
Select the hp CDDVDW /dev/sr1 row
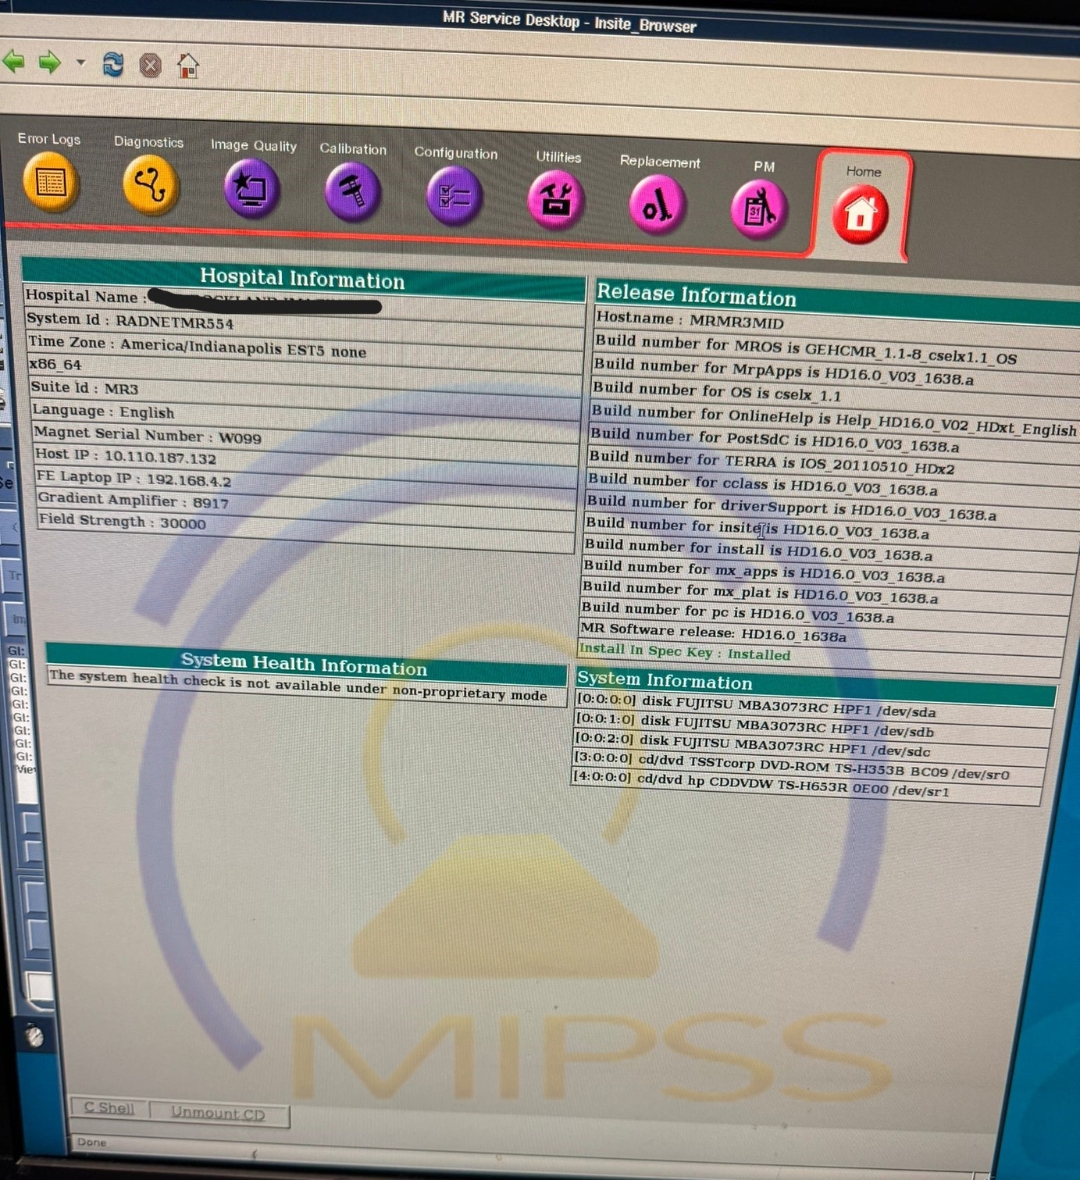(806, 785)
